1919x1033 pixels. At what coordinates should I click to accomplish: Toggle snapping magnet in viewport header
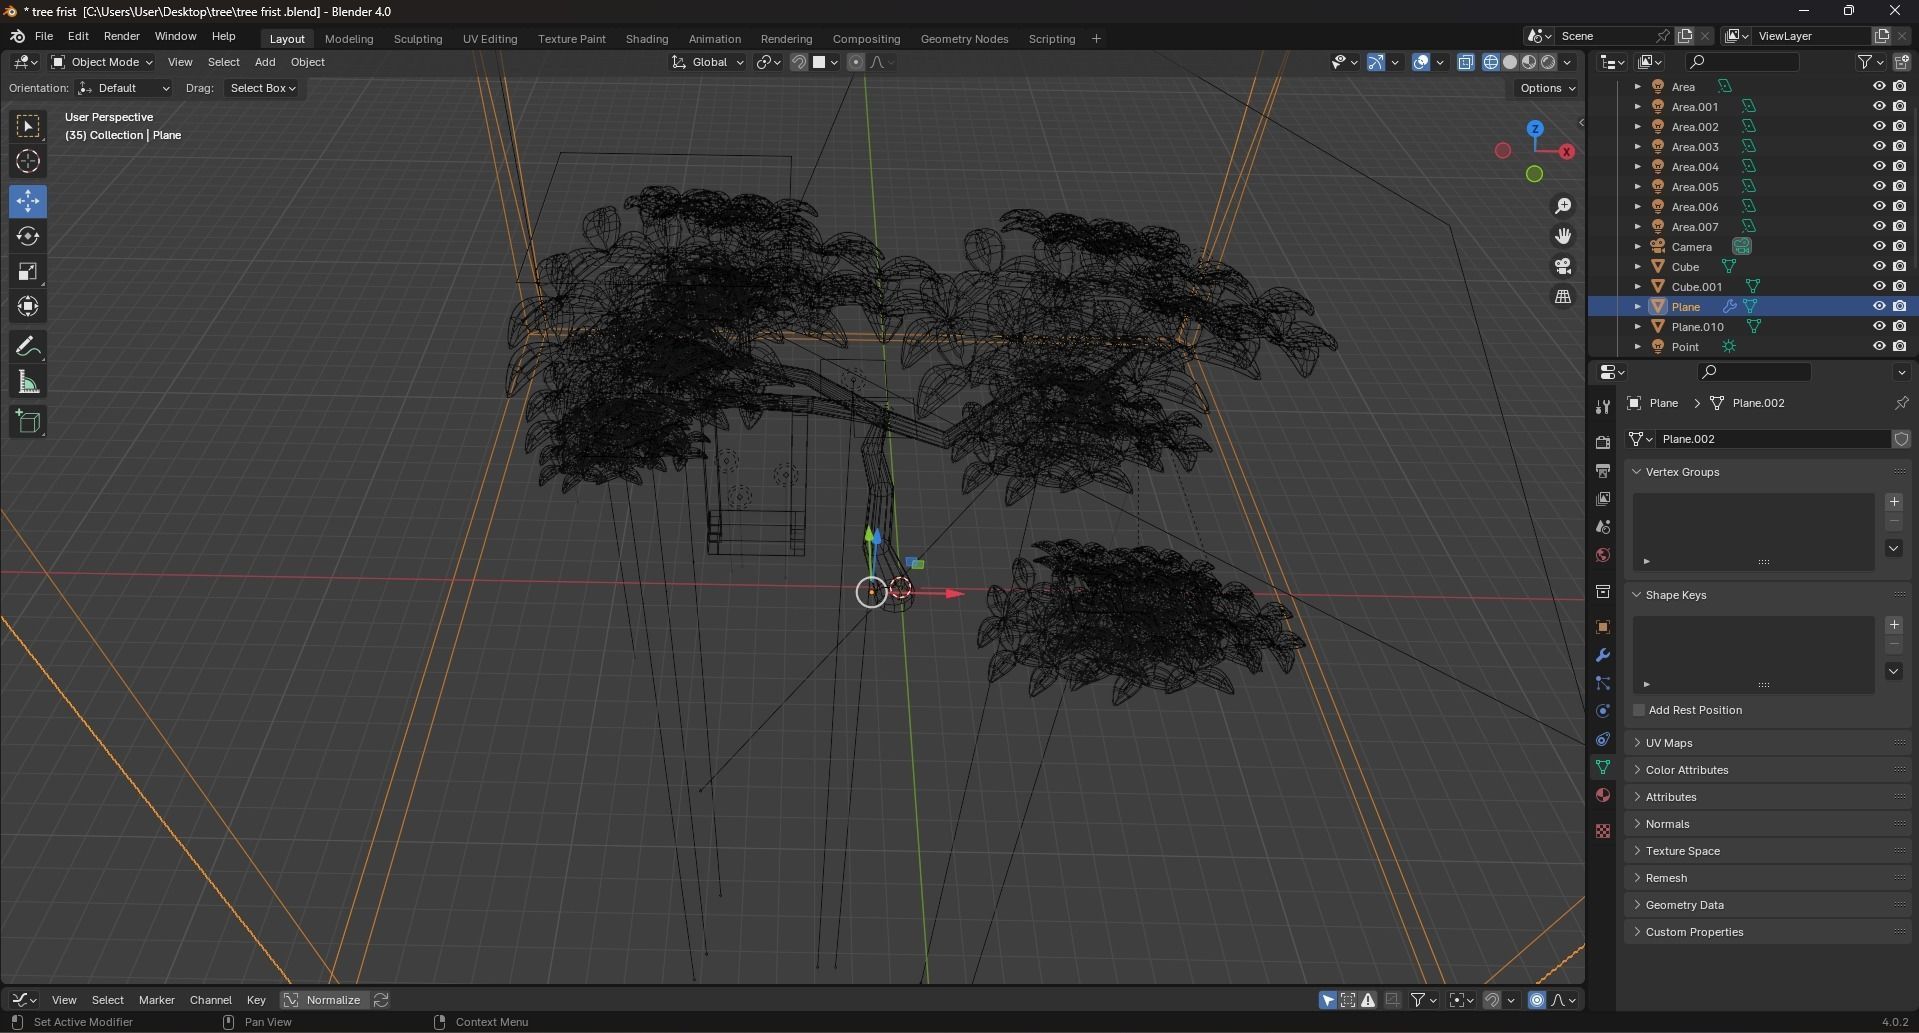[799, 62]
